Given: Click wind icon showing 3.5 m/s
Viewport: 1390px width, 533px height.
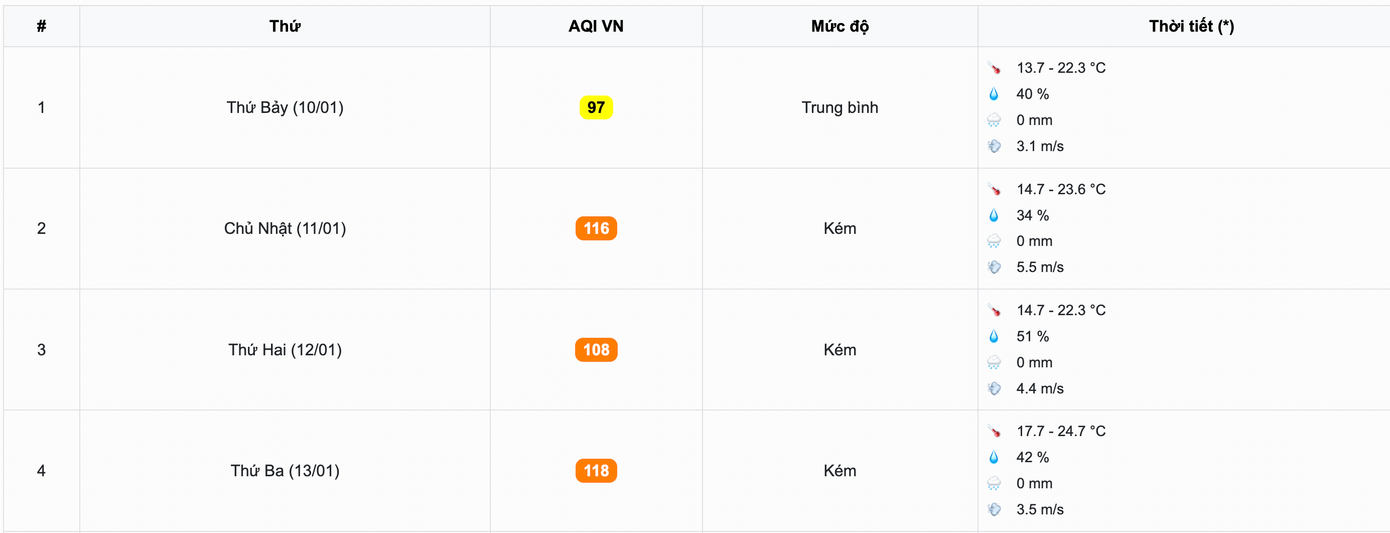Looking at the screenshot, I should click(x=994, y=509).
